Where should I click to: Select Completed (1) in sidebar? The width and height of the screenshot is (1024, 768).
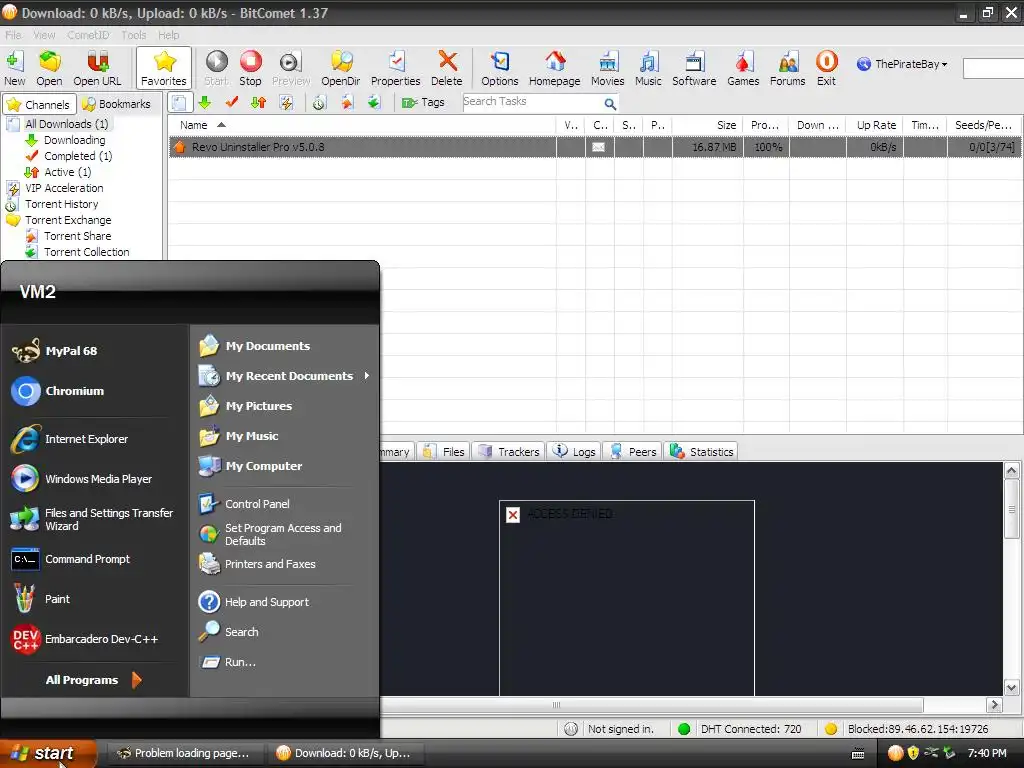[x=78, y=156]
